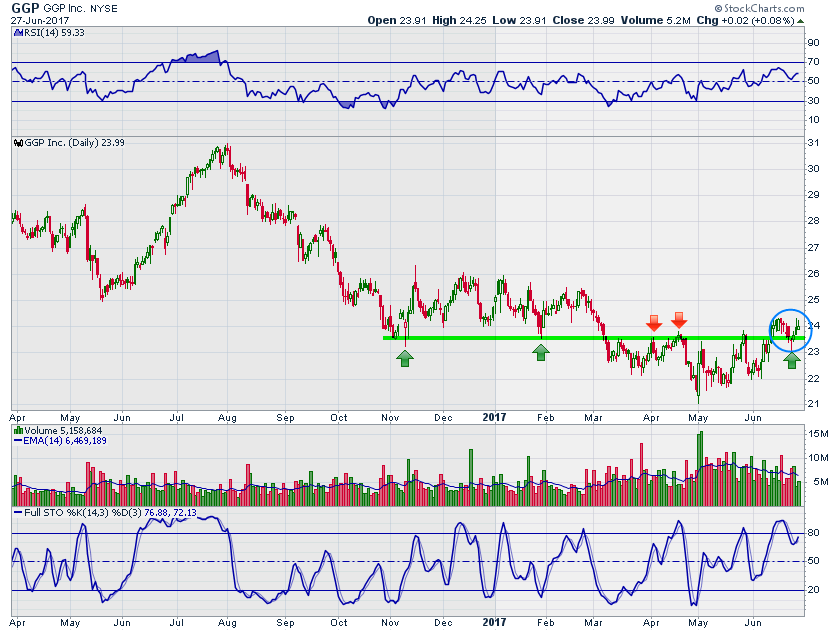Image resolution: width=833 pixels, height=633 pixels.
Task: Click the 10 level on RSI axis
Action: [x=813, y=120]
